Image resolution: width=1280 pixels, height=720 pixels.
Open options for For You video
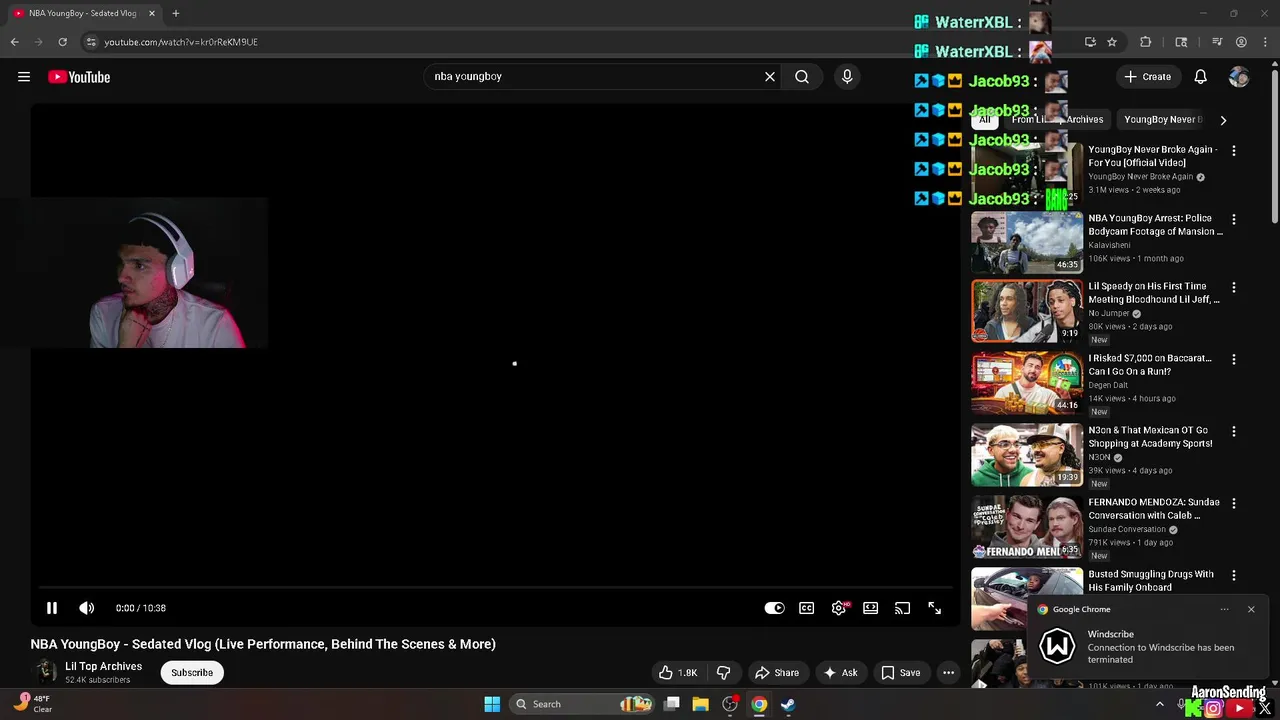[1234, 151]
